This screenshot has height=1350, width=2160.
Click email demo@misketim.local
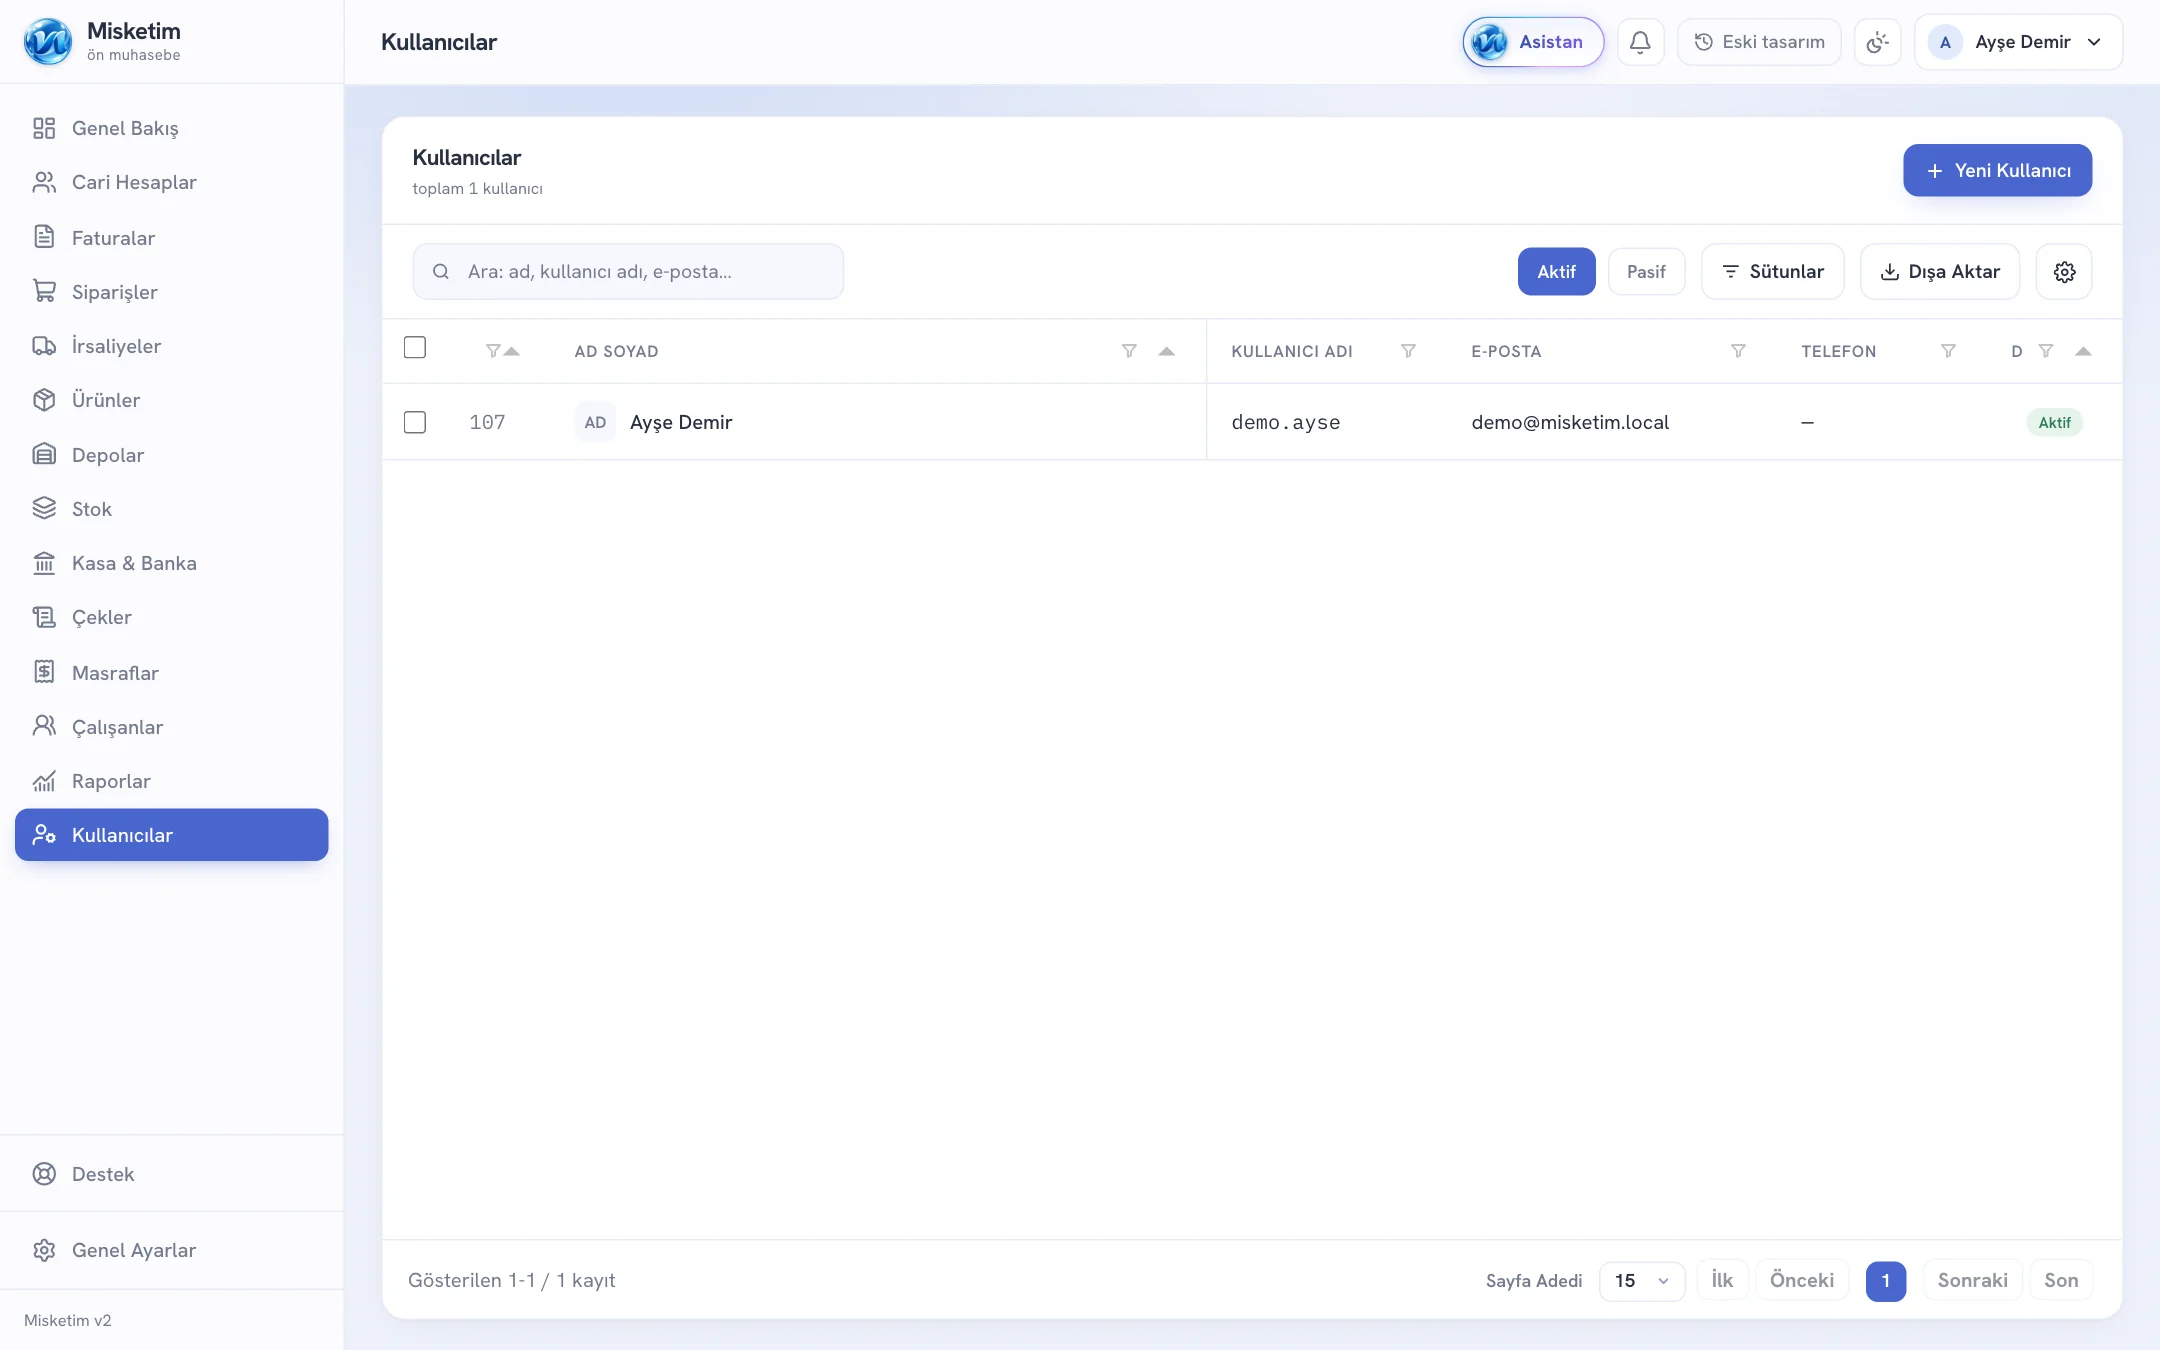pos(1570,422)
